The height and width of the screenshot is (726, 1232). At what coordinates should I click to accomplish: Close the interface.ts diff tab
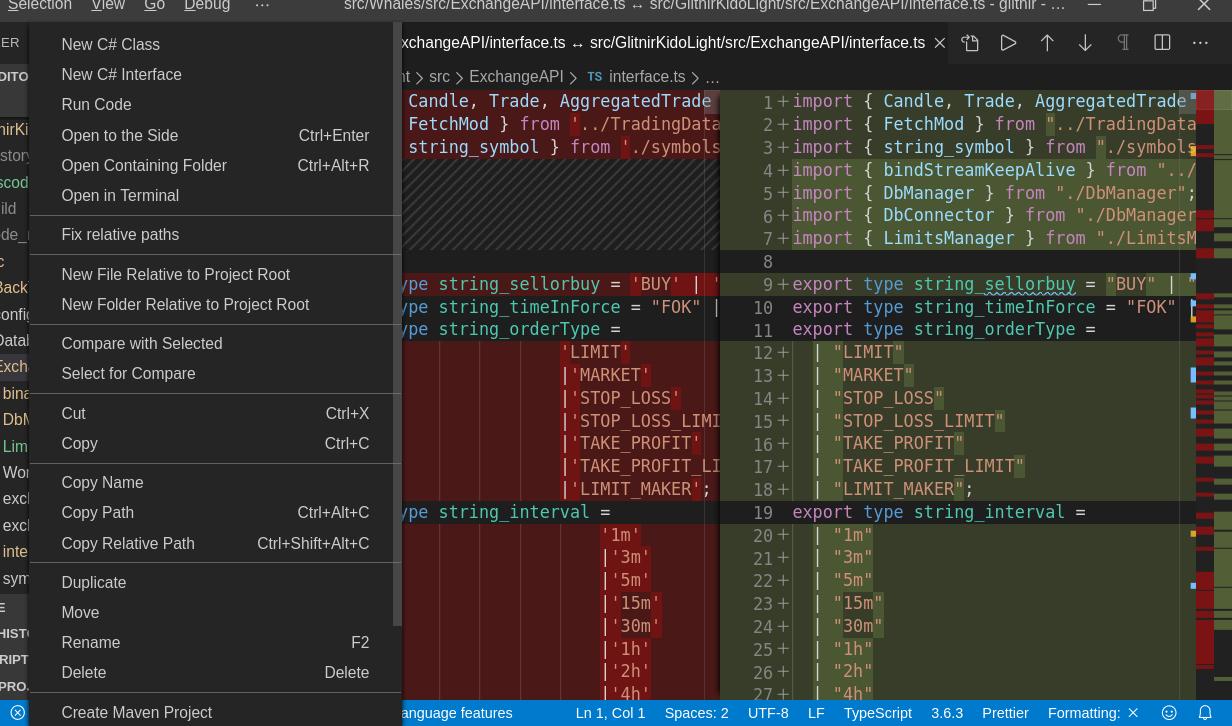point(939,43)
